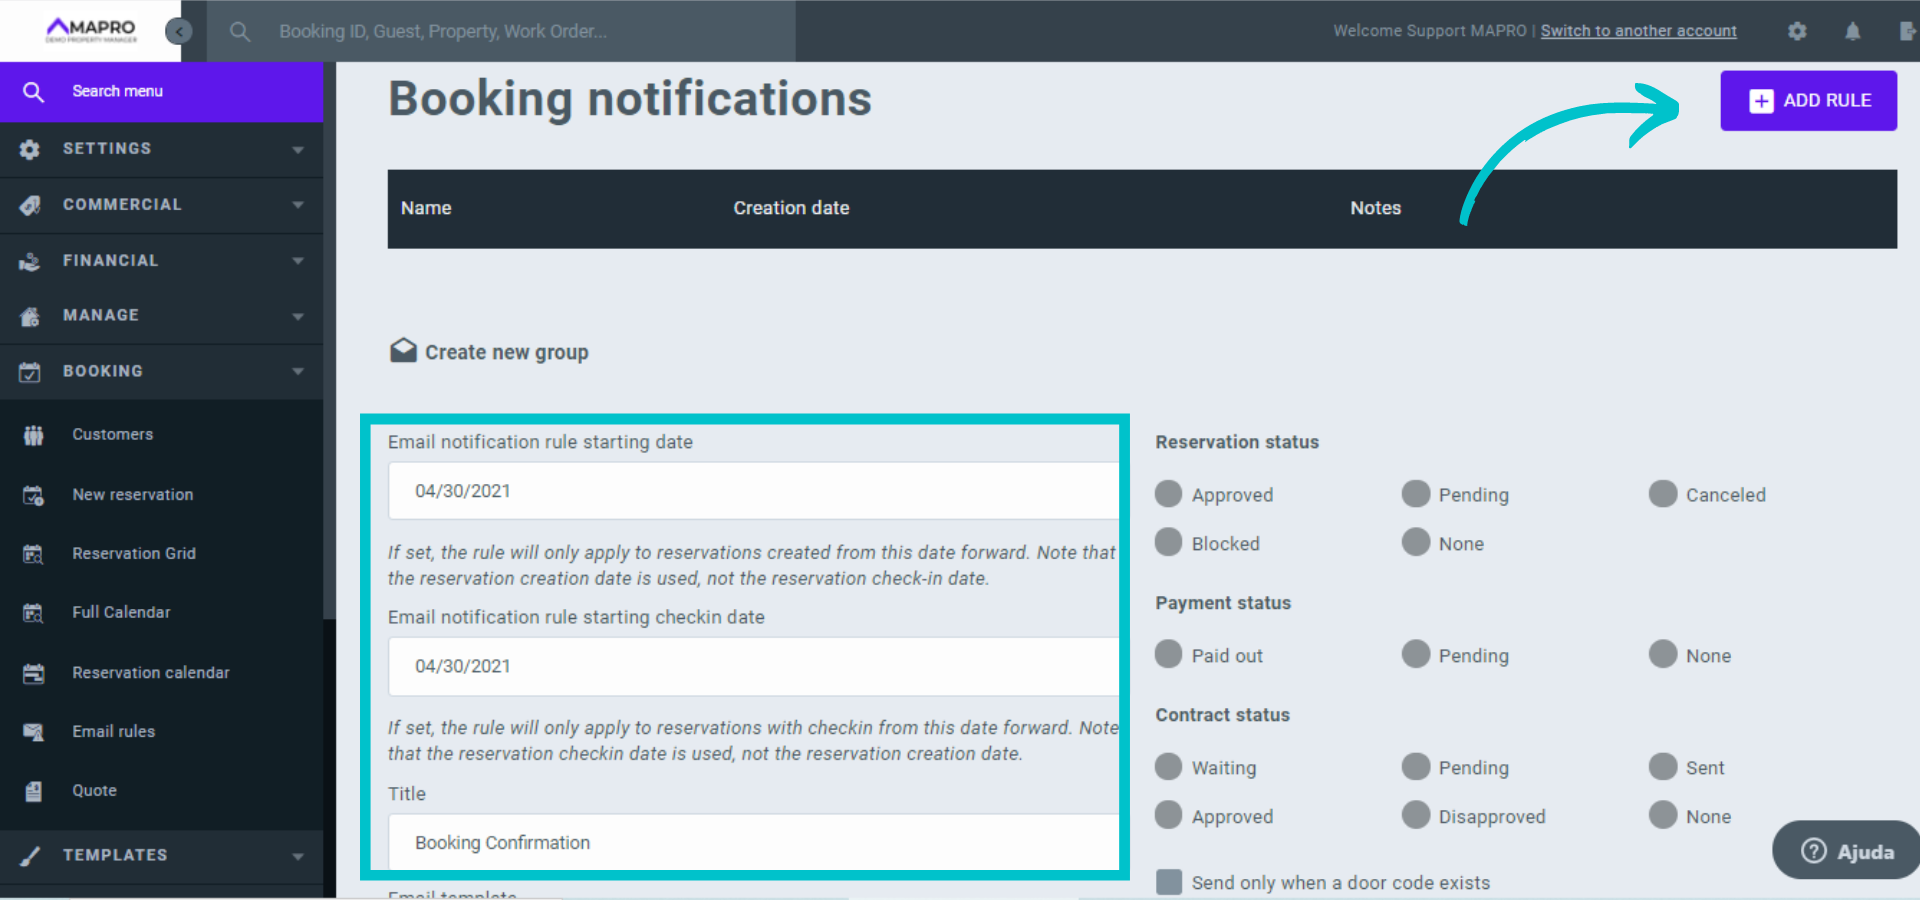The image size is (1920, 900).
Task: Click the Title input field
Action: pyautogui.click(x=752, y=842)
